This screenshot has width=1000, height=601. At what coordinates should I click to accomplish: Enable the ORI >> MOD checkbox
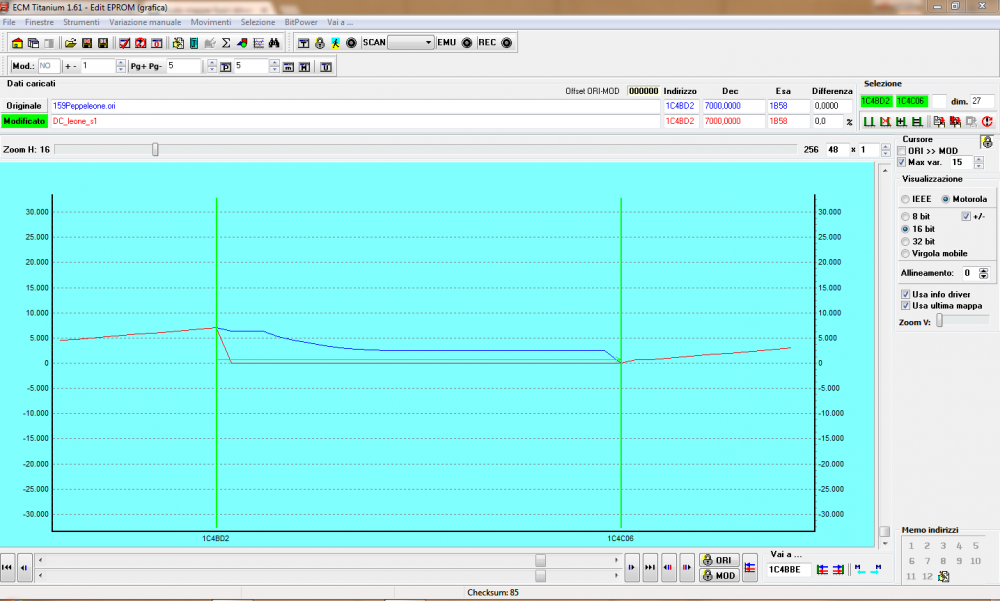[x=902, y=151]
